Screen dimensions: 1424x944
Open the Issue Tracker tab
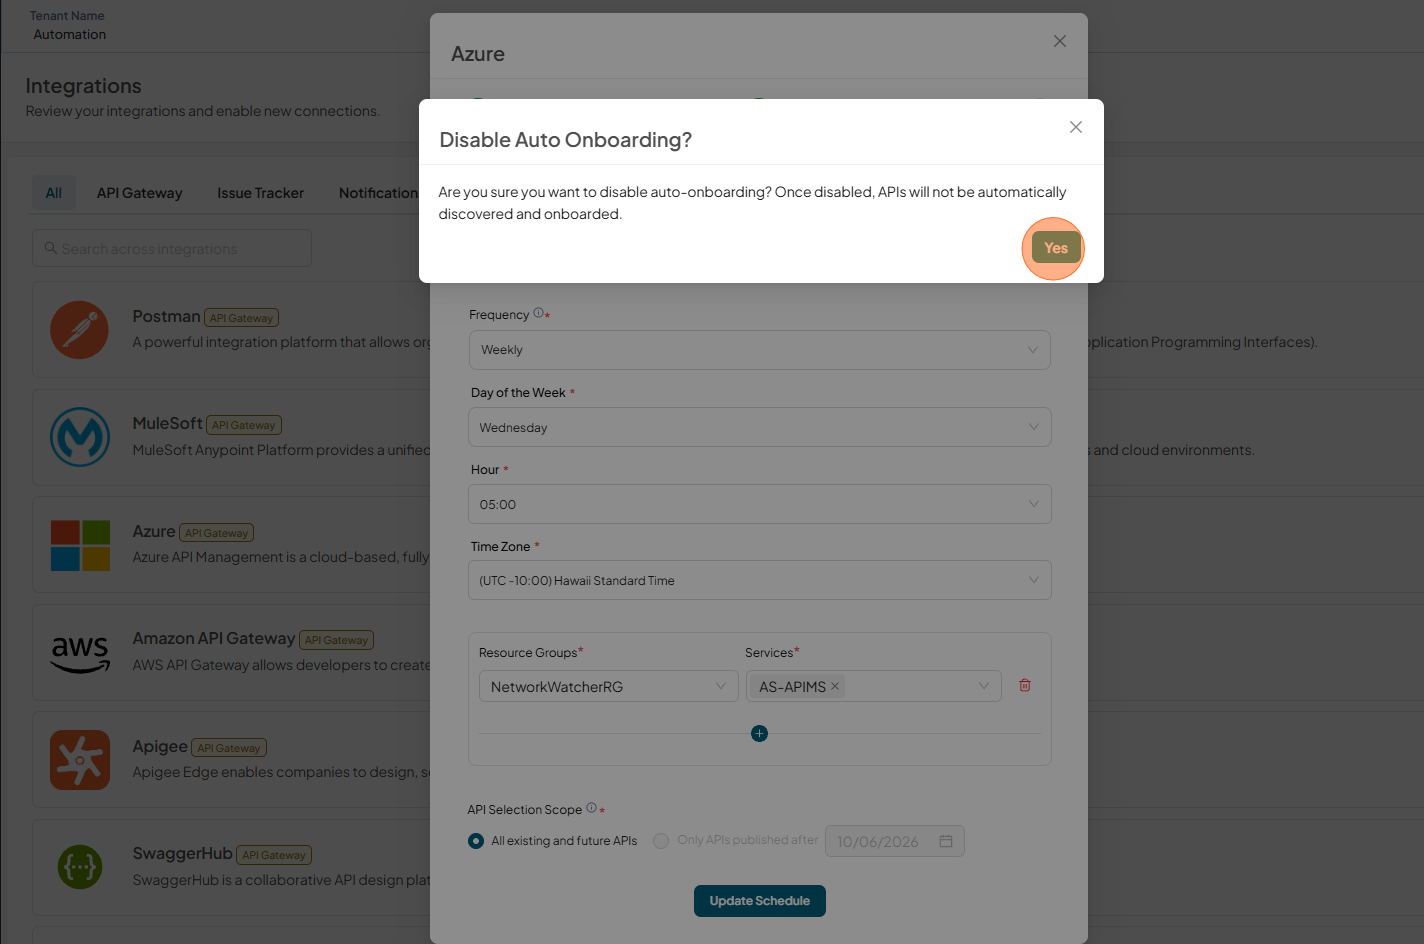click(x=260, y=193)
